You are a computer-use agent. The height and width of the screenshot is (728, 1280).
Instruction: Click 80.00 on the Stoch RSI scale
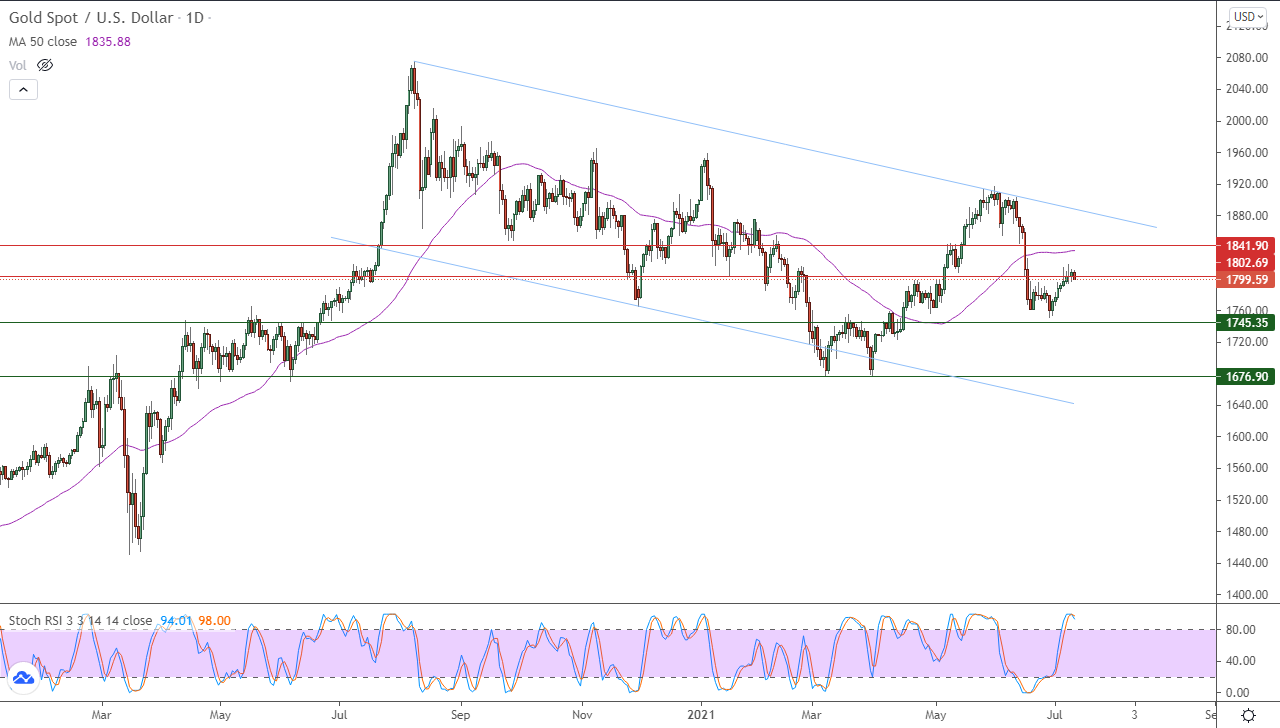(1241, 629)
